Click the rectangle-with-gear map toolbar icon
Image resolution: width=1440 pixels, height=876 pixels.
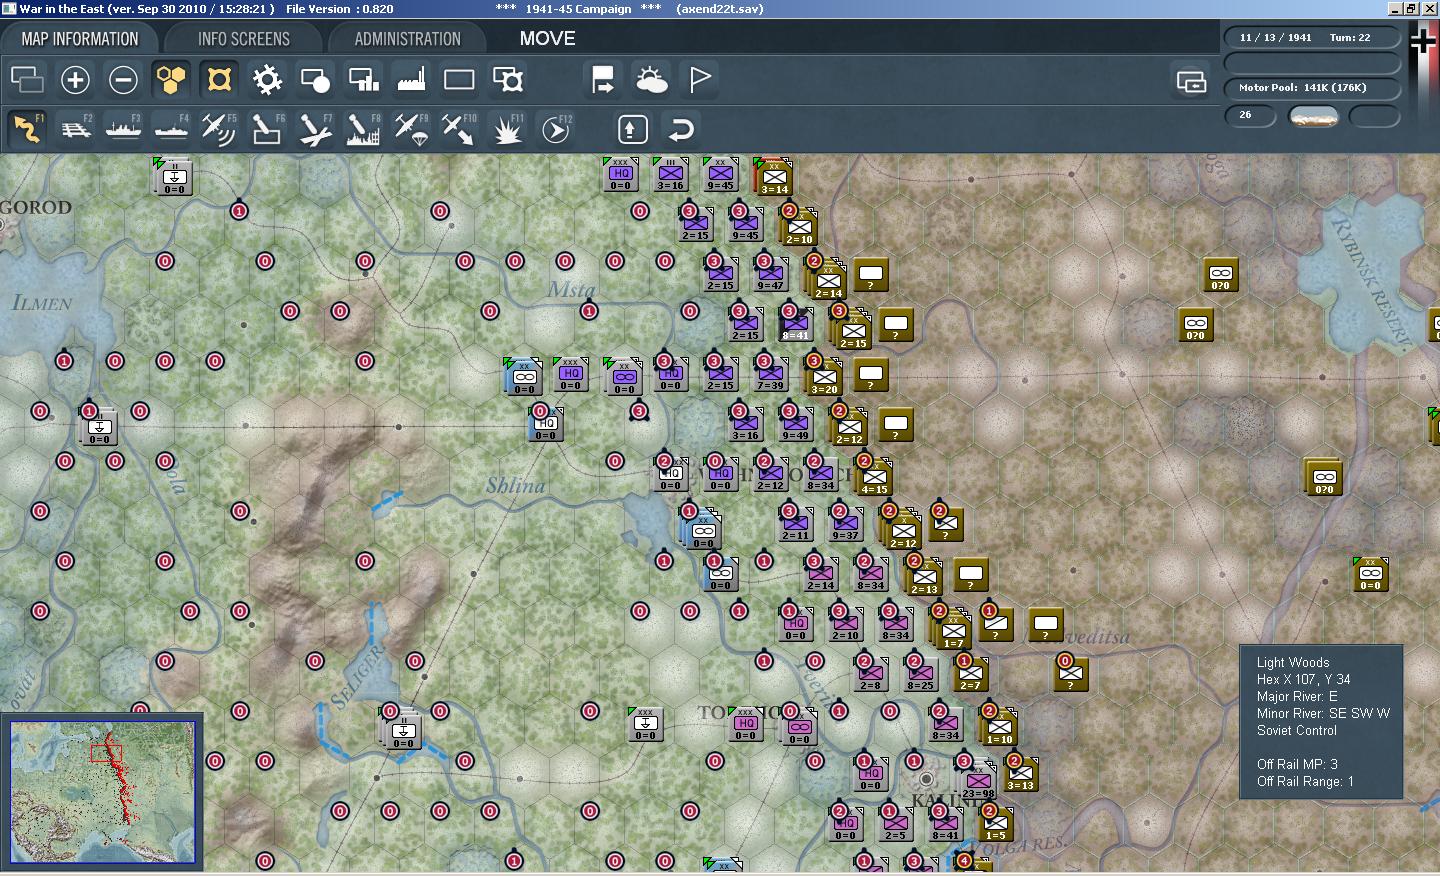tap(507, 80)
